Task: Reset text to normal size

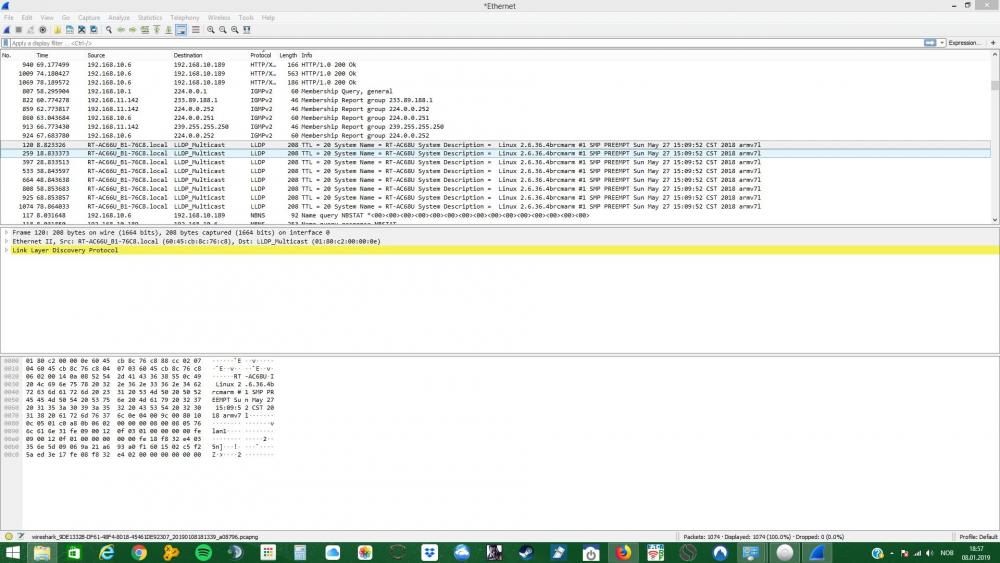Action: pyautogui.click(x=235, y=30)
